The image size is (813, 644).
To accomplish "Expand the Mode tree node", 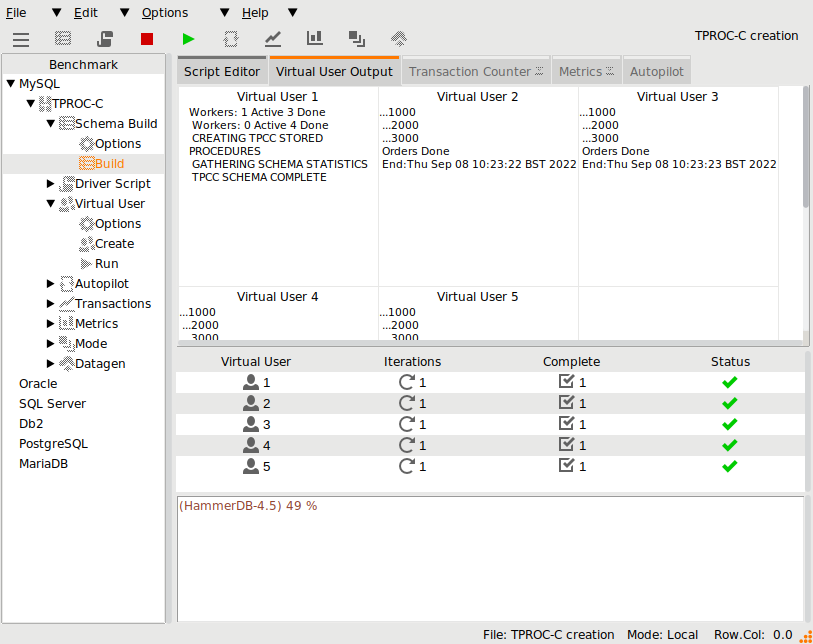I will tap(50, 344).
